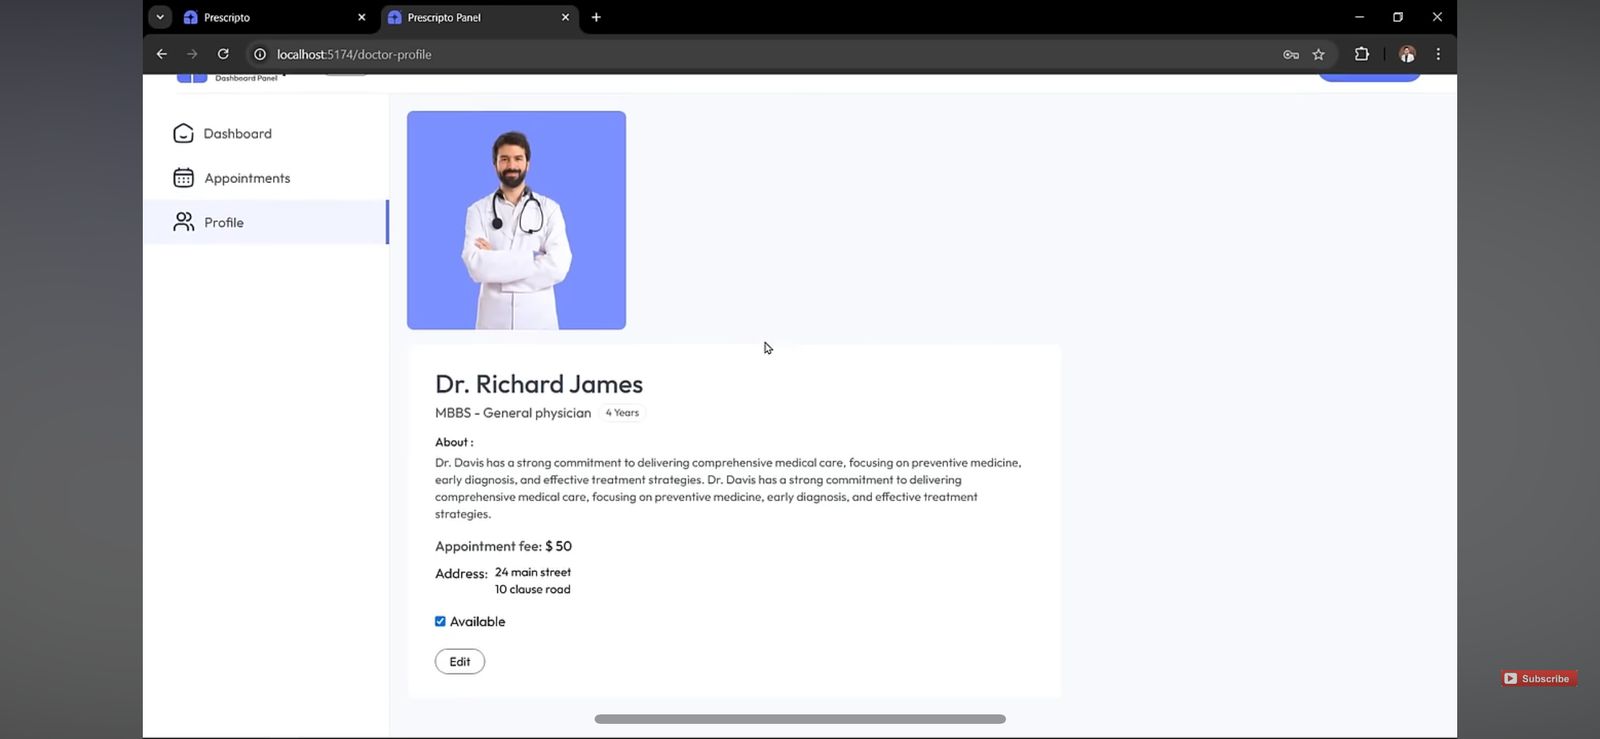This screenshot has height=739, width=1600.
Task: Click the doctor profile photo
Action: pos(516,220)
